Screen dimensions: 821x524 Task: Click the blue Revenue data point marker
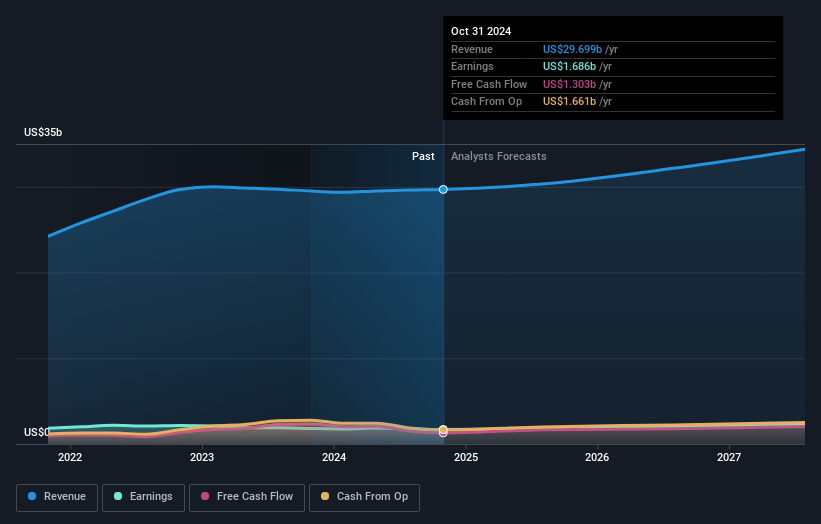[x=443, y=189]
